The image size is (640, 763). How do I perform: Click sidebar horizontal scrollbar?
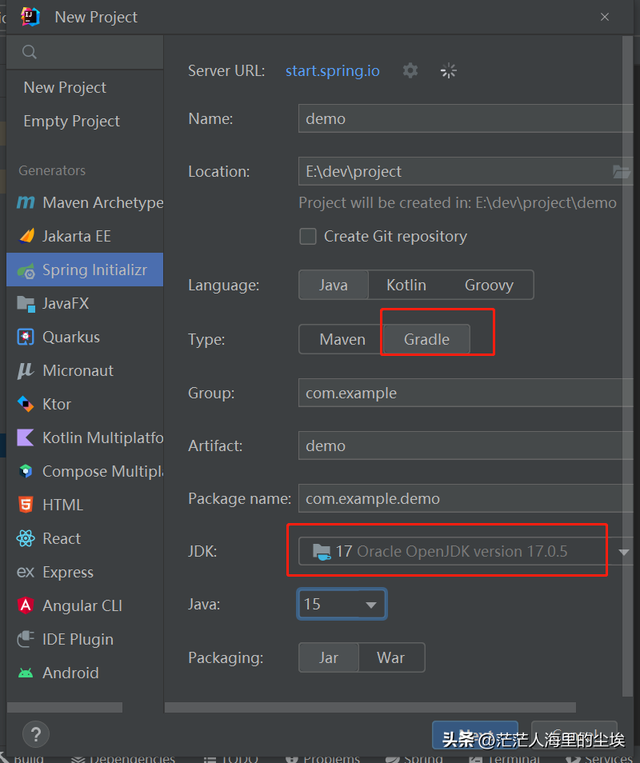(x=65, y=707)
